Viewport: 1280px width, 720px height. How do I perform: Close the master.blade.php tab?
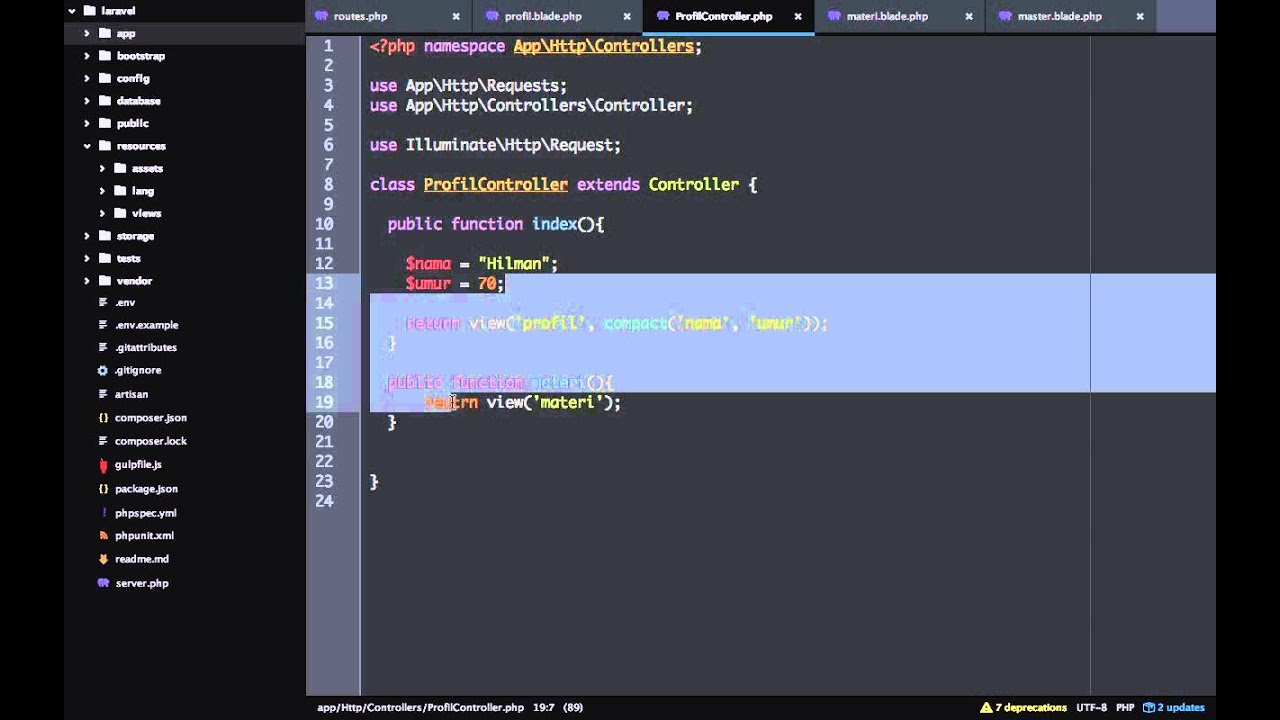point(1140,16)
